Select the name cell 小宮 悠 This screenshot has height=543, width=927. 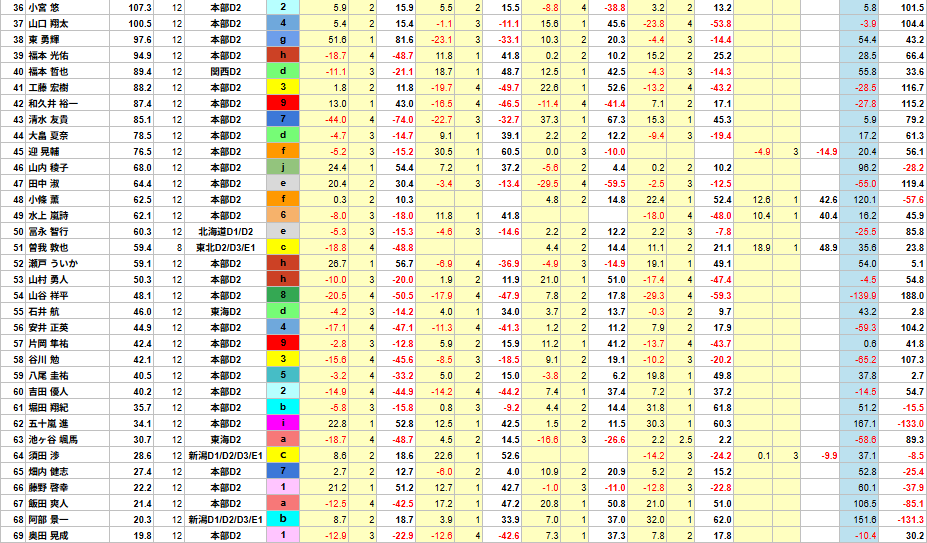[x=68, y=8]
